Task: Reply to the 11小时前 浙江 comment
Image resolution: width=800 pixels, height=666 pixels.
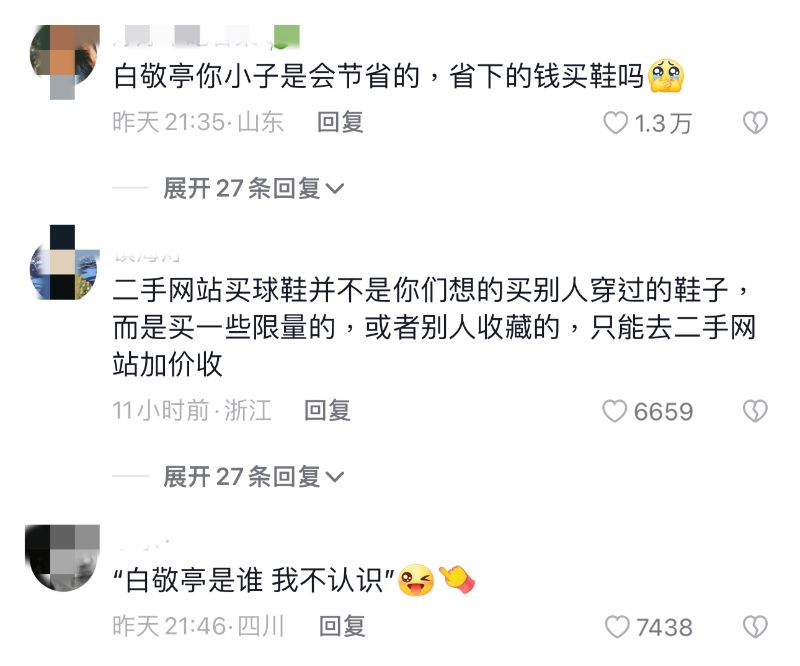Action: coord(327,410)
